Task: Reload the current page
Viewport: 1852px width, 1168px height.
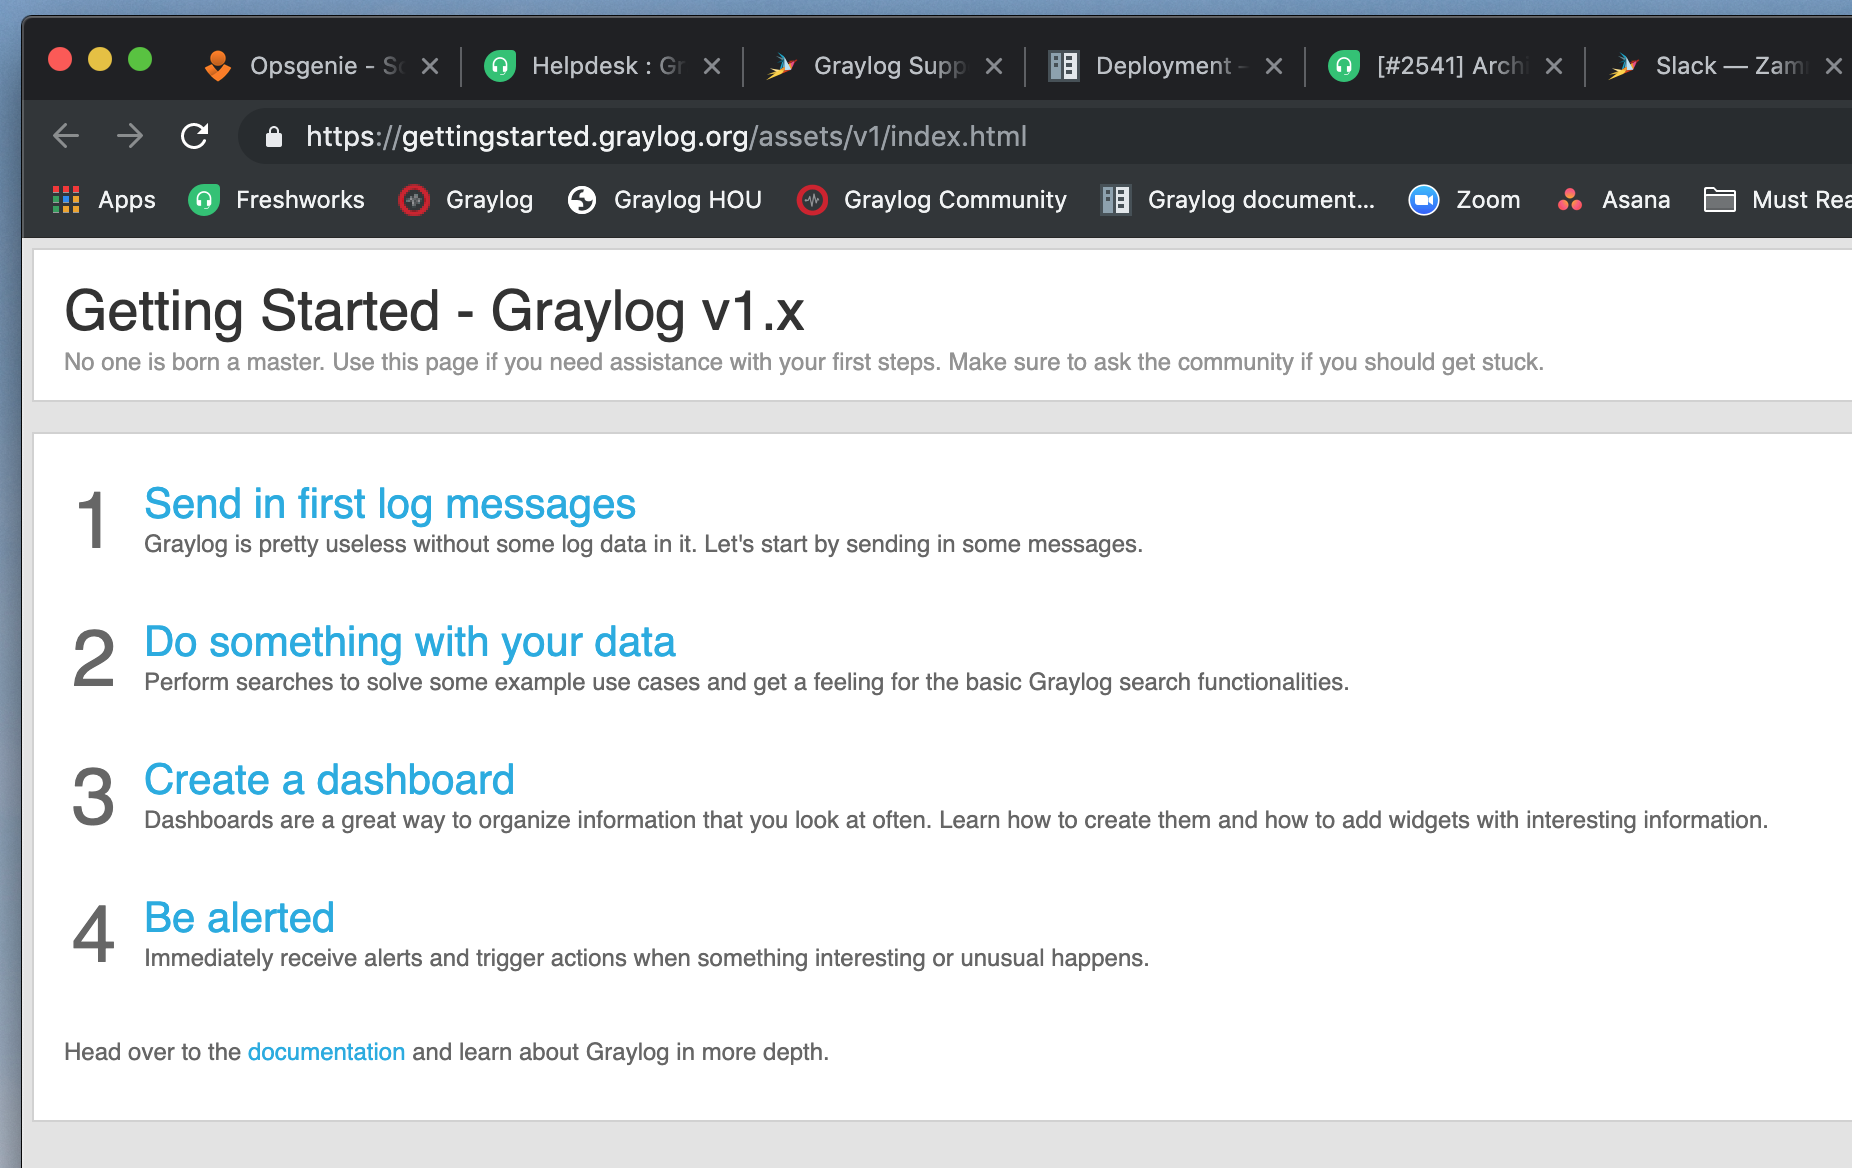Action: tap(196, 136)
